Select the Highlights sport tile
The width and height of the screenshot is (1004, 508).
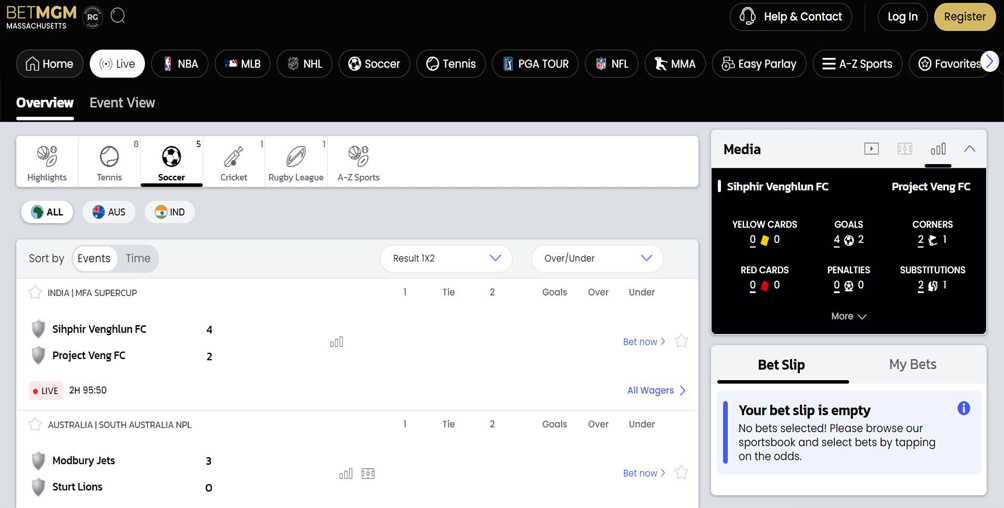click(x=47, y=162)
